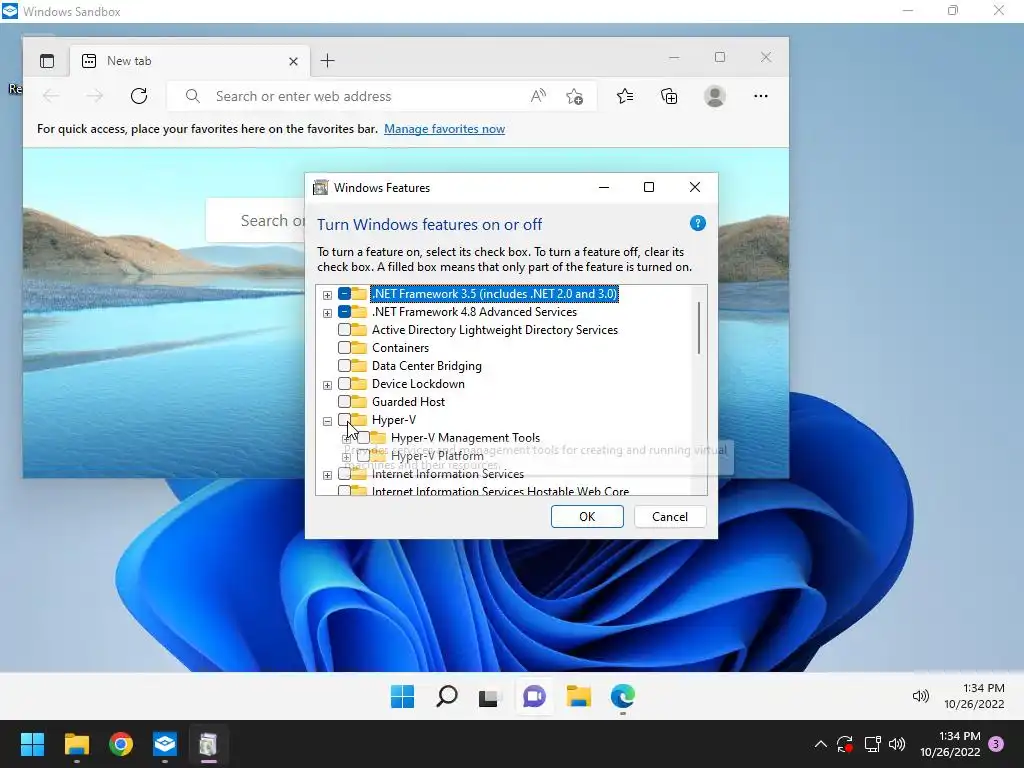Open Edge tab actions menu icon

coord(47,61)
